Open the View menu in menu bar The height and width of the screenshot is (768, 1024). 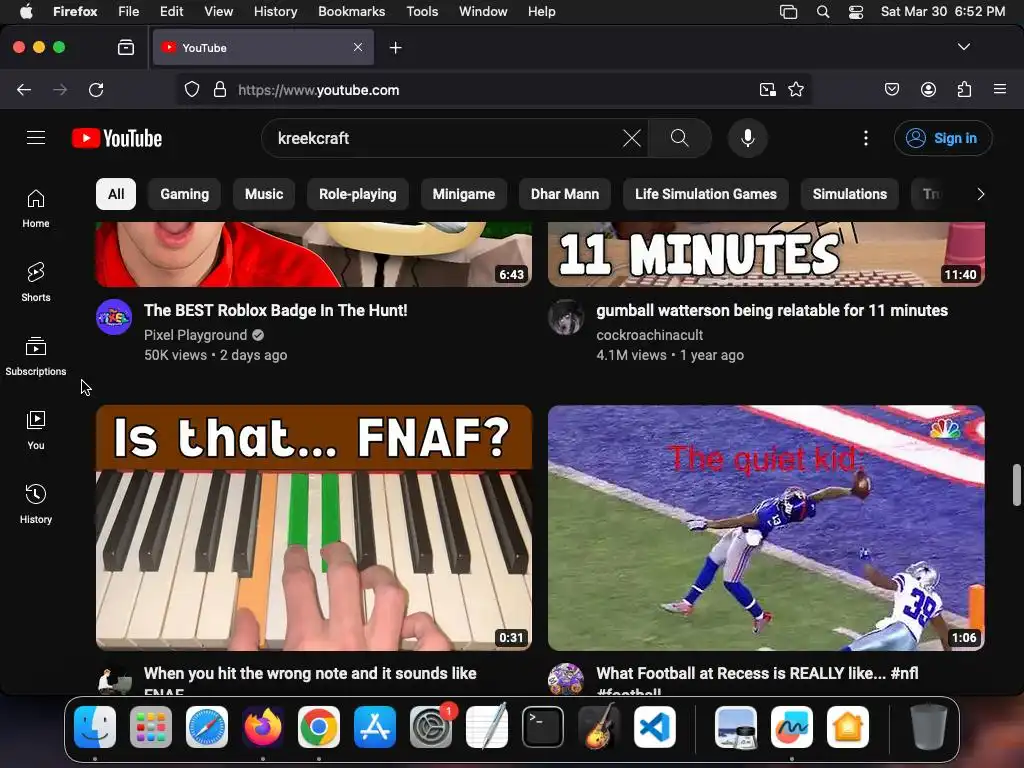pyautogui.click(x=218, y=12)
